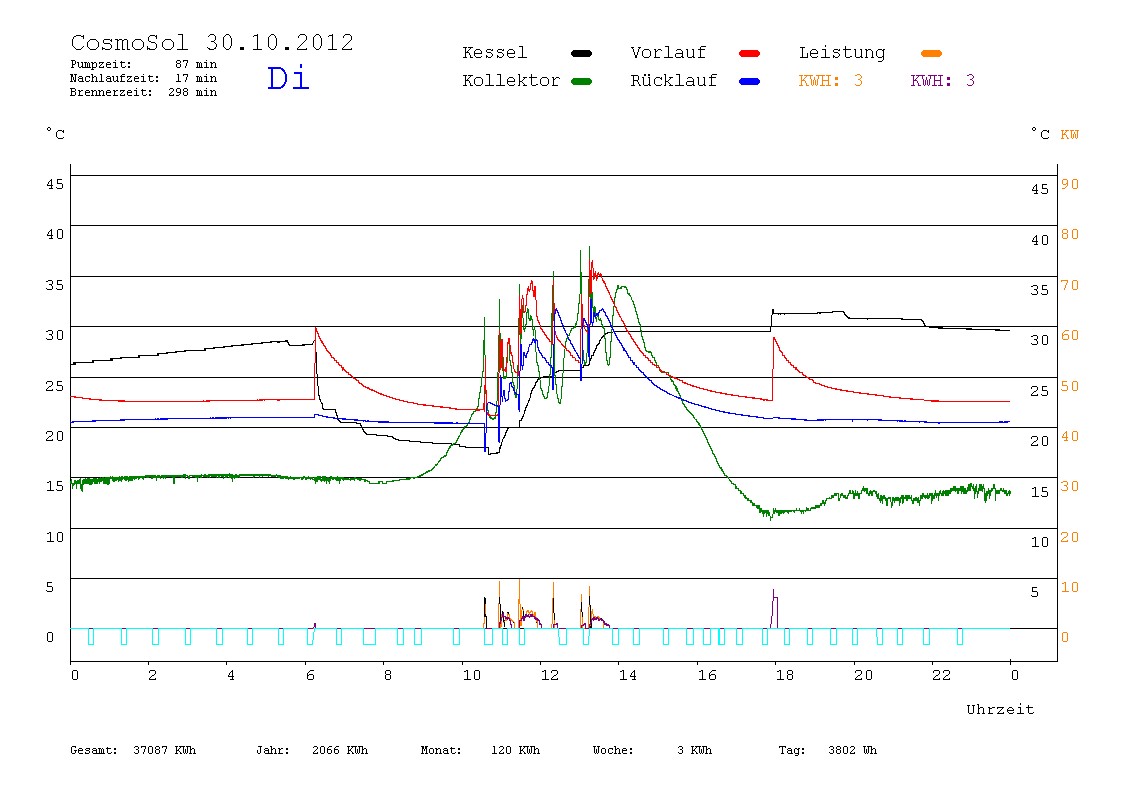This screenshot has width=1148, height=812.
Task: Click the '6' hour tick label
Action: click(x=310, y=675)
